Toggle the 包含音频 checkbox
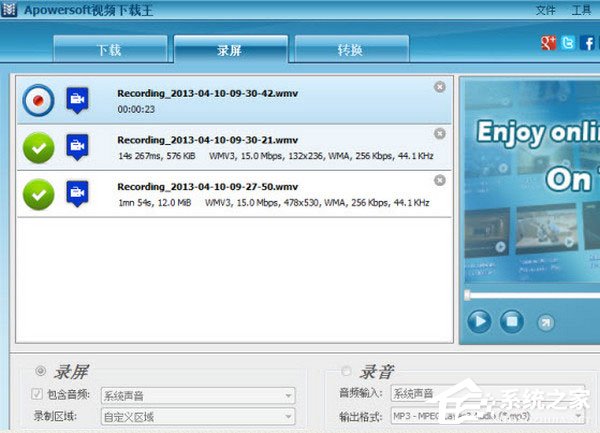 (x=37, y=394)
